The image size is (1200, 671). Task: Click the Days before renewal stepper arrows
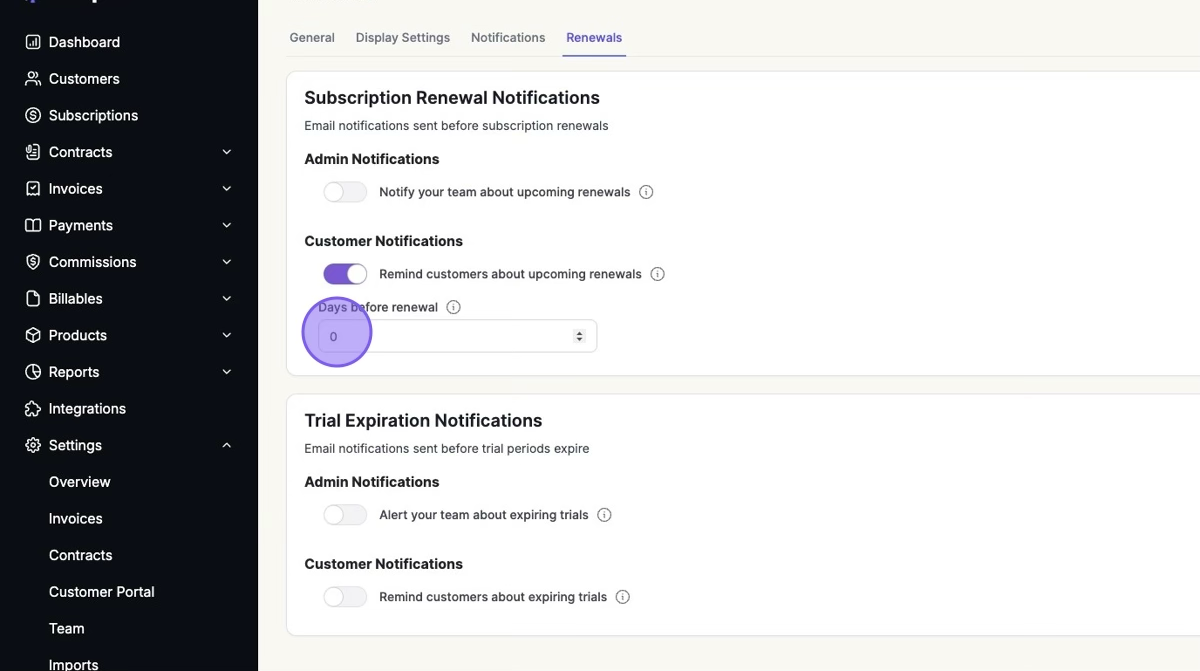tap(579, 336)
